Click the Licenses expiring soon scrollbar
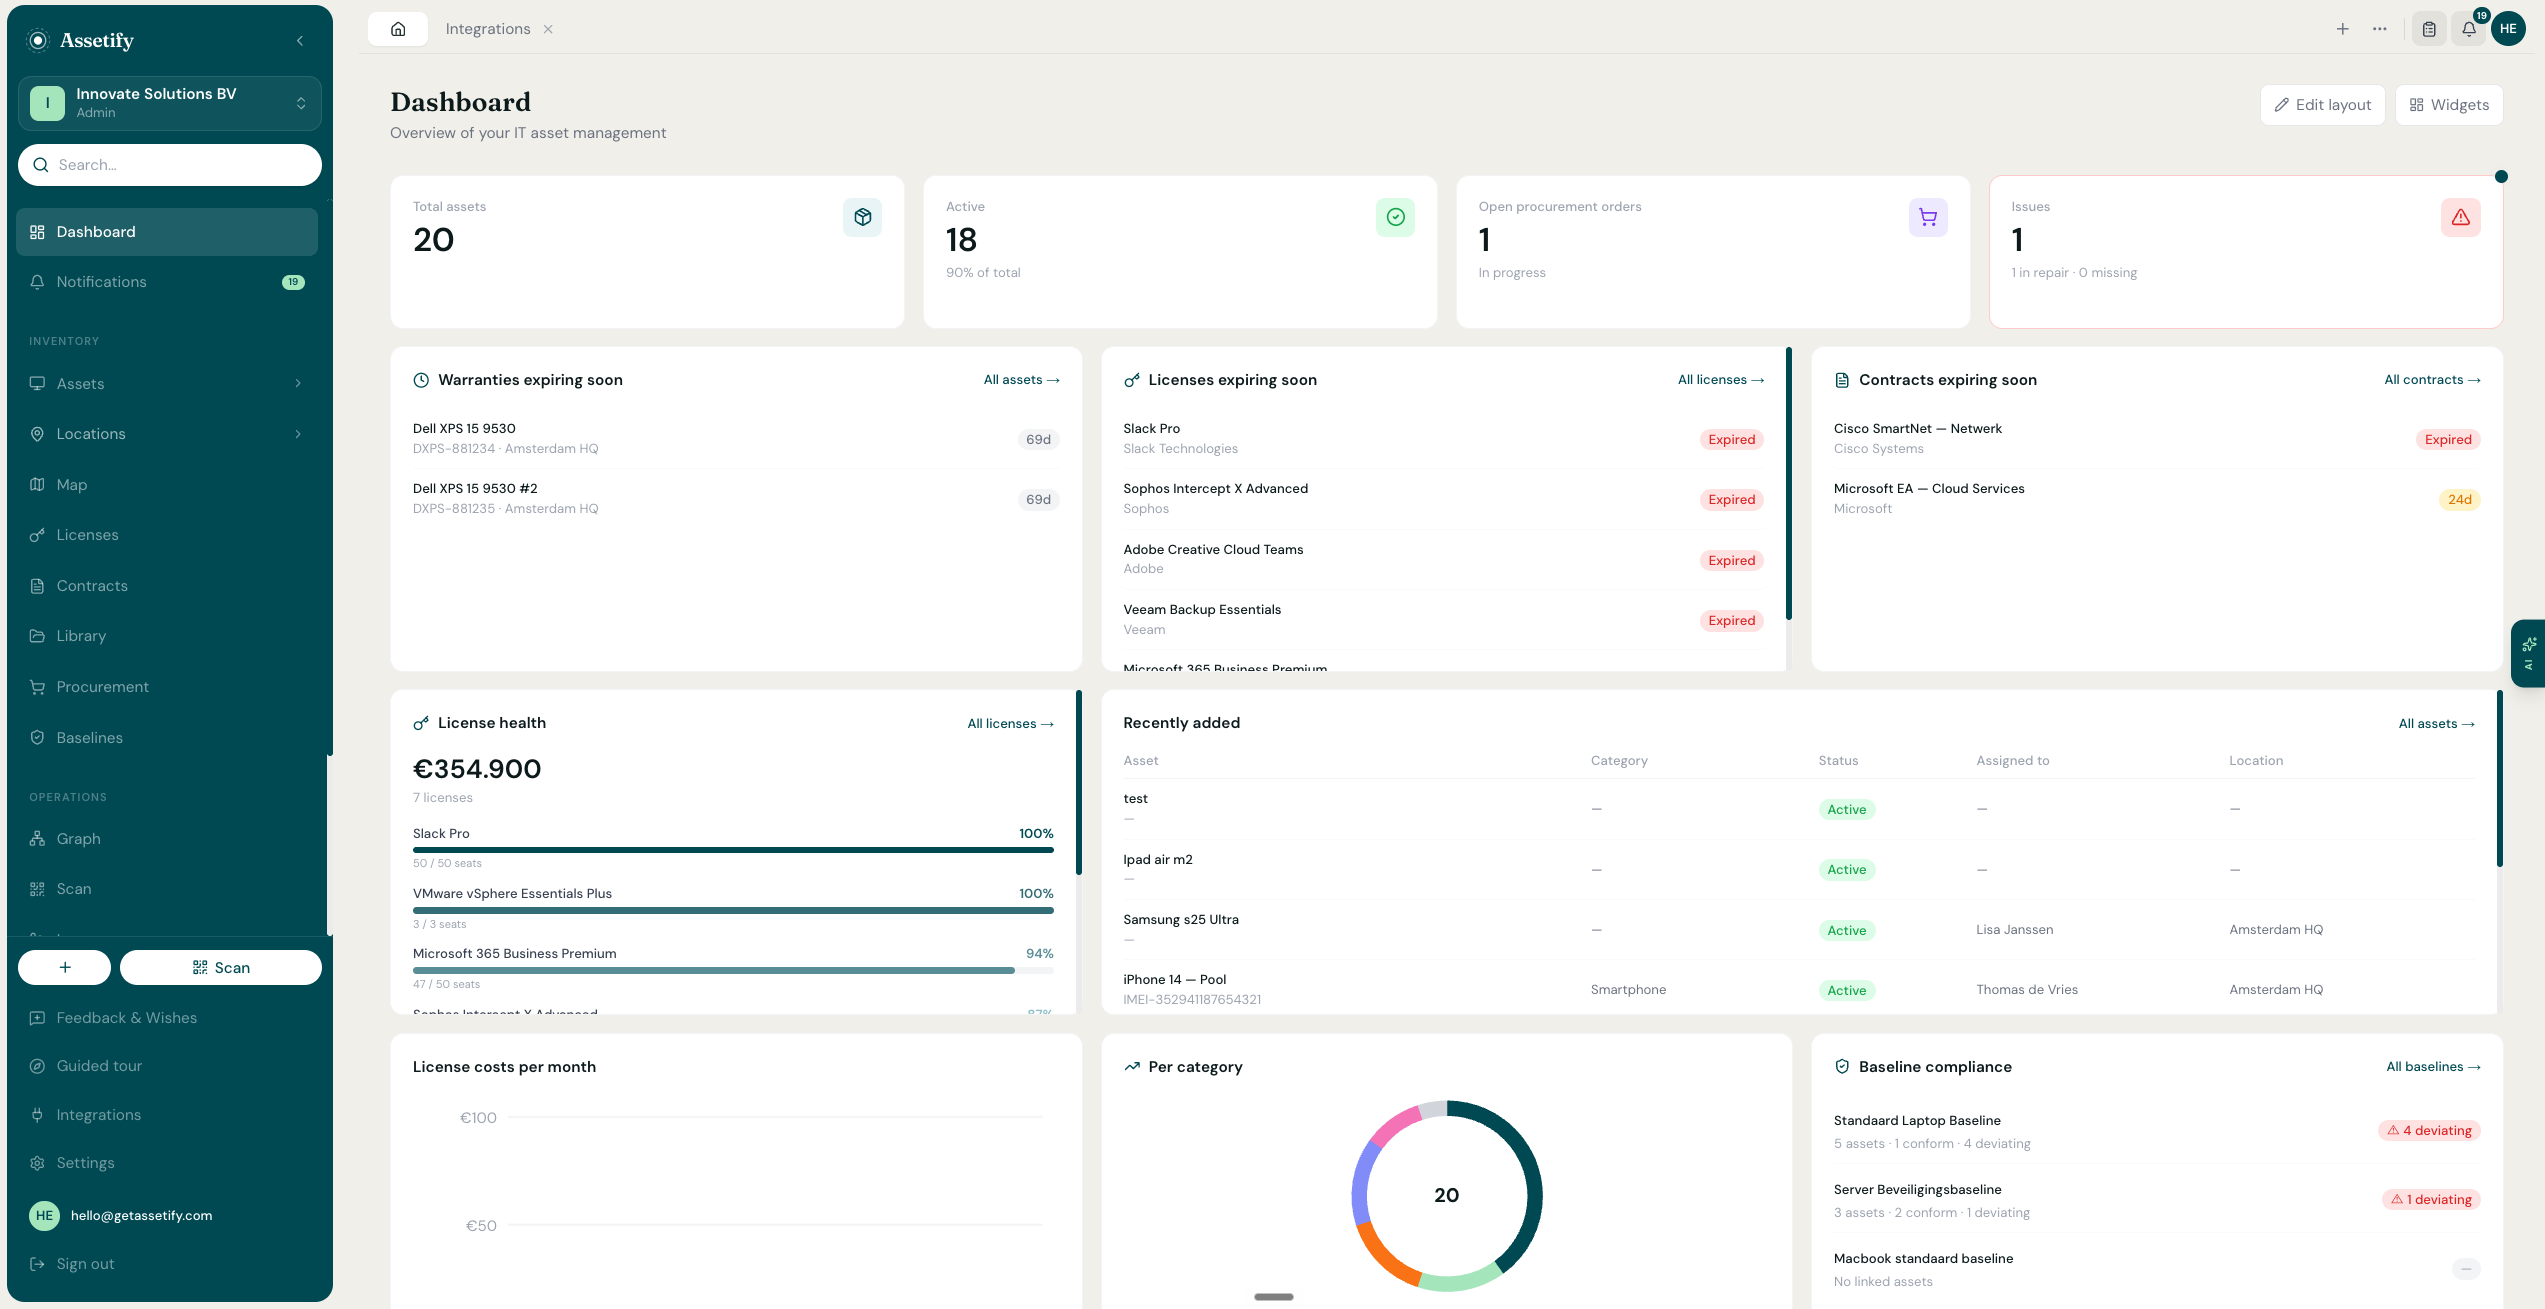 pos(1788,484)
